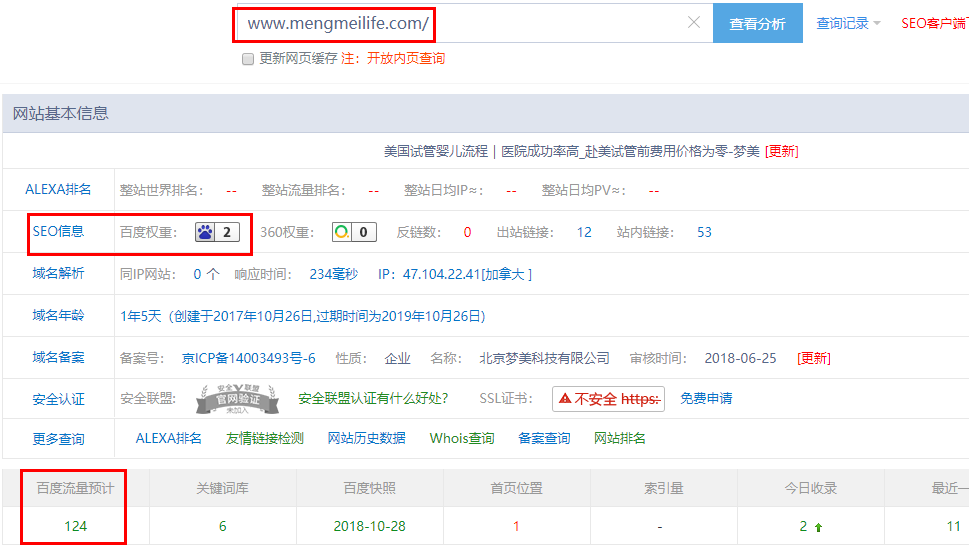
Task: Open the security alliance verification badge
Action: (x=237, y=398)
